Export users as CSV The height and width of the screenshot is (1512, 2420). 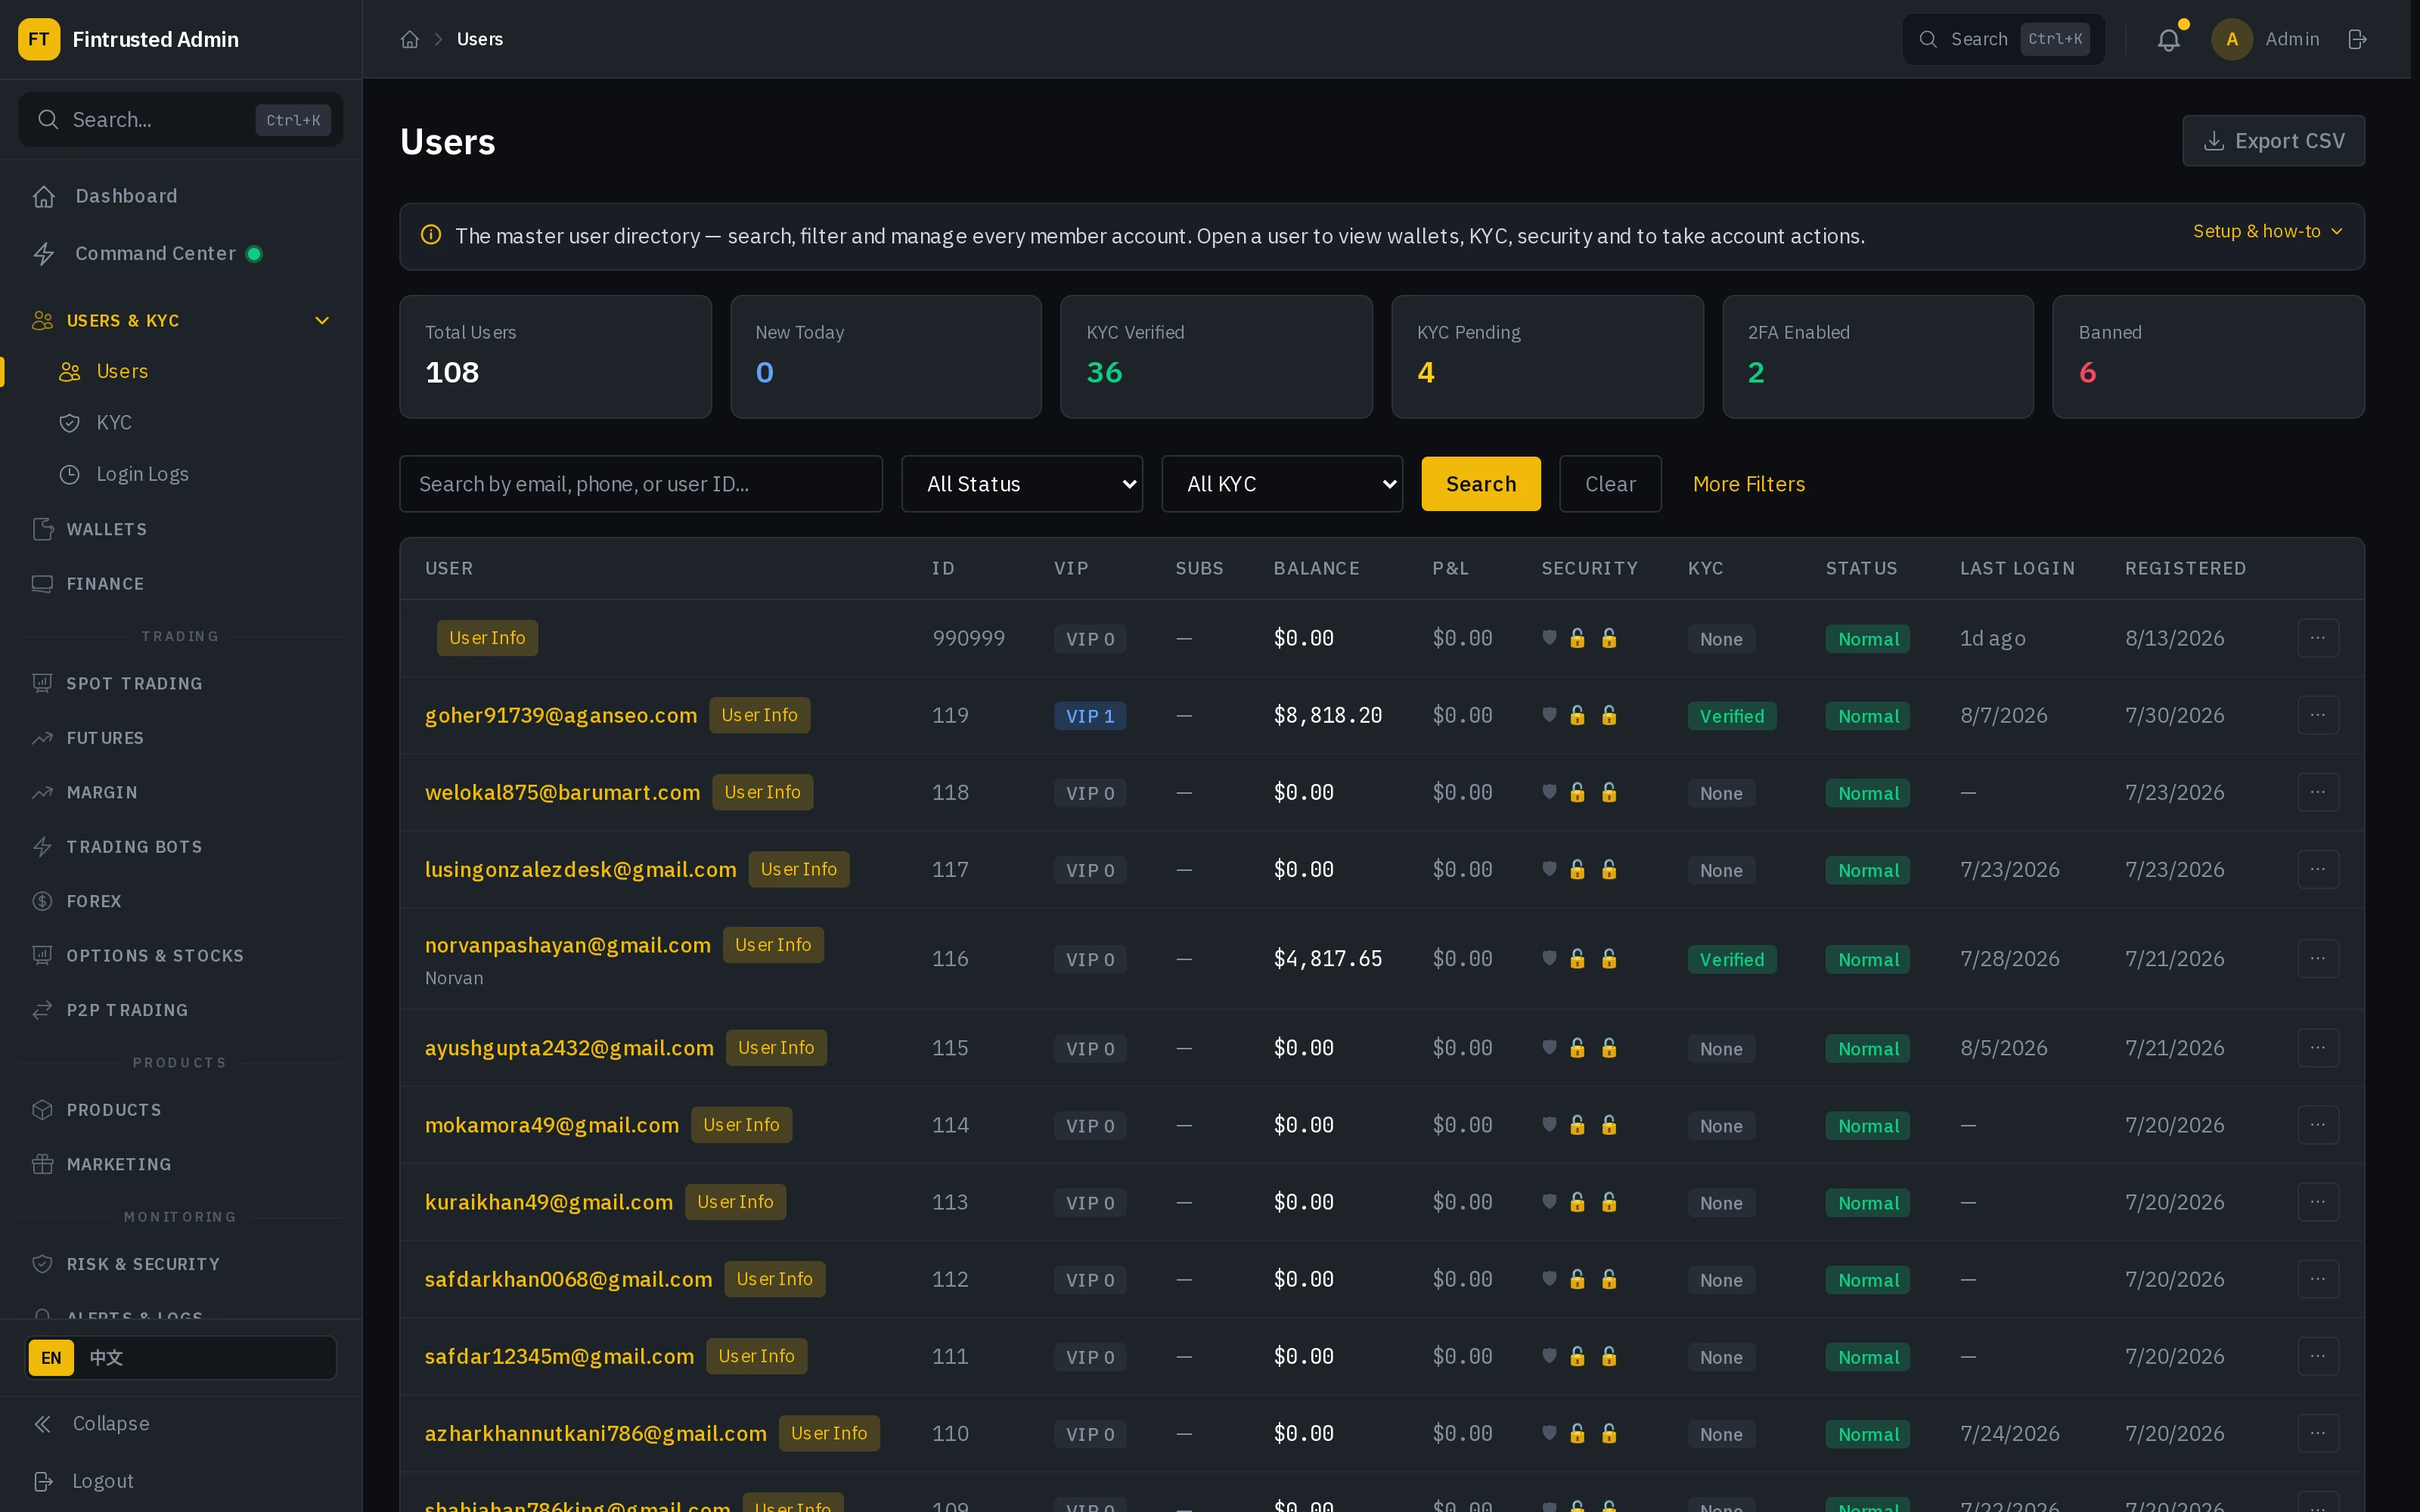coord(2273,141)
